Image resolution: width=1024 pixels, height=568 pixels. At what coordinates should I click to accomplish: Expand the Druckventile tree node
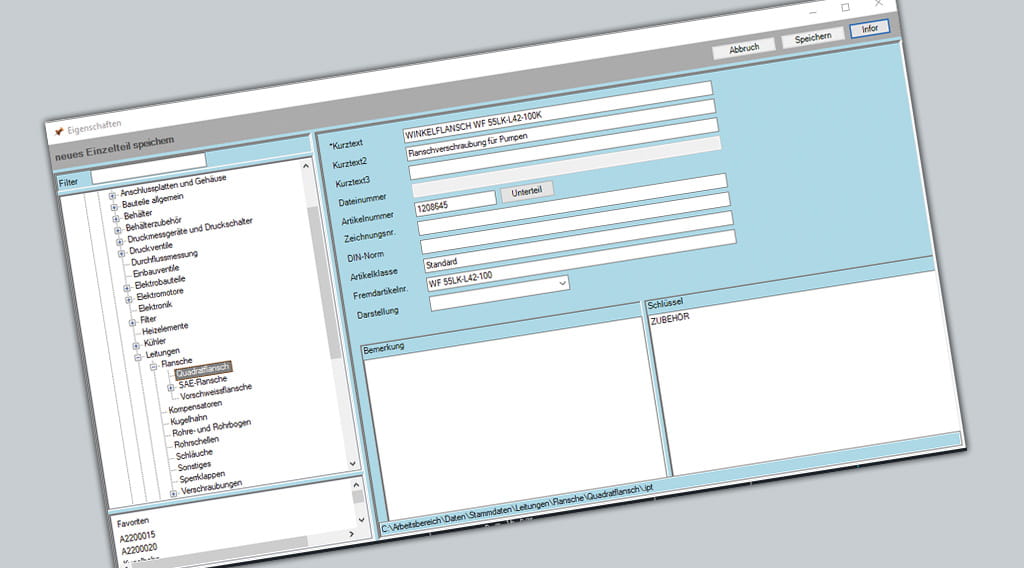120,252
